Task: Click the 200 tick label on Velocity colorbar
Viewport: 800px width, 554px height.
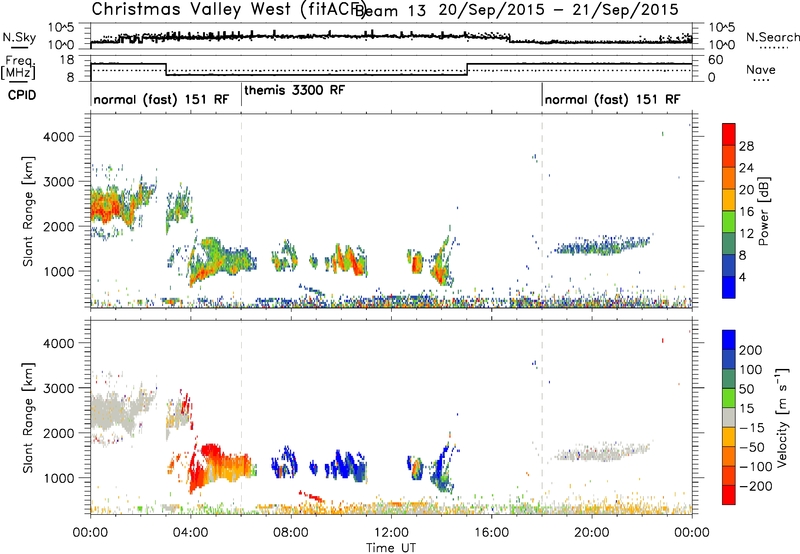Action: click(x=751, y=350)
